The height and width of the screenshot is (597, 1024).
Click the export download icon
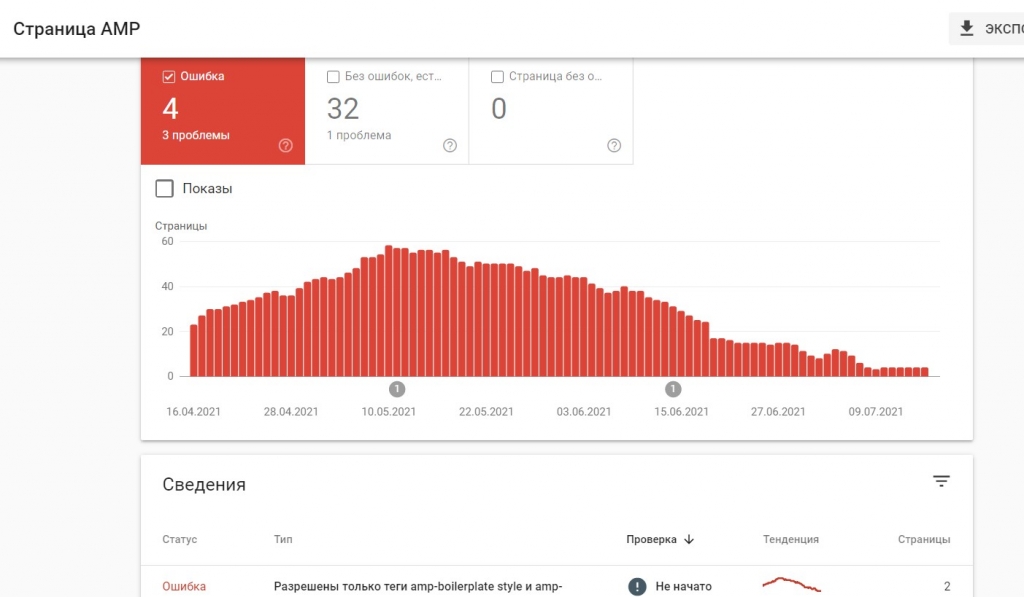[x=967, y=28]
